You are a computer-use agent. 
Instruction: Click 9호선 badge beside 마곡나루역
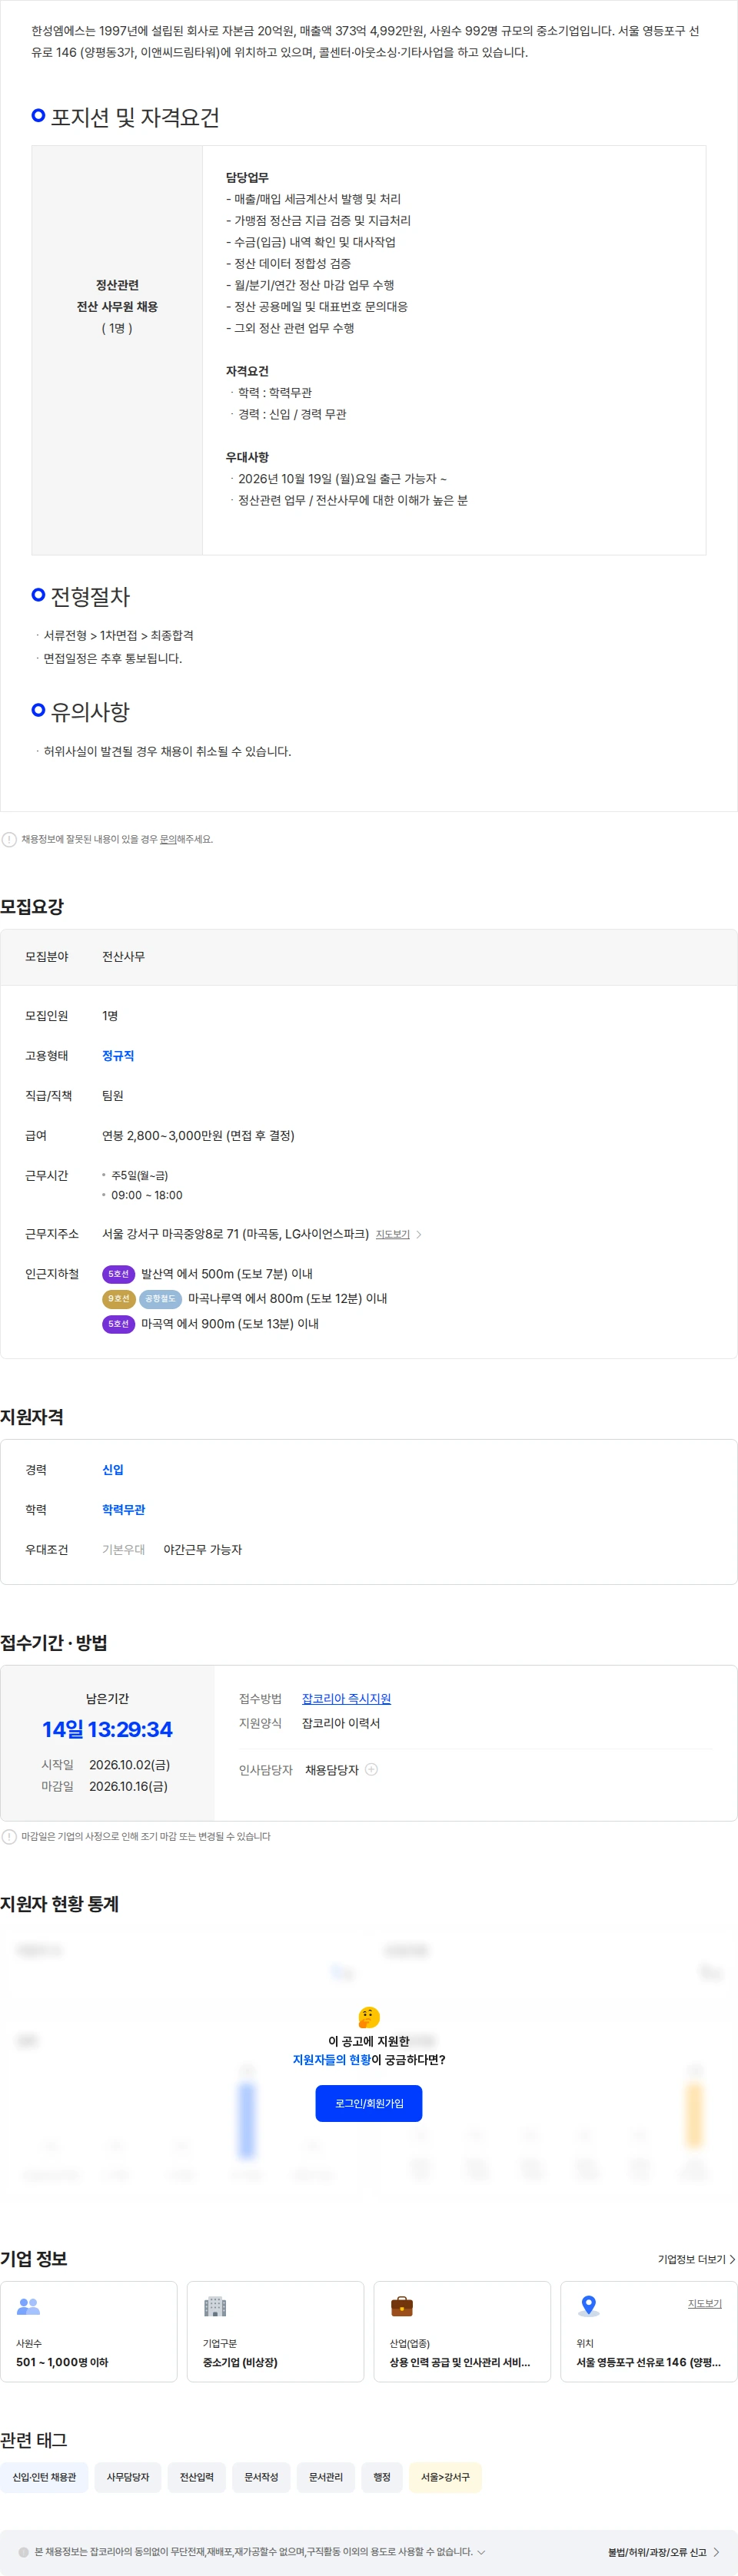(118, 1298)
